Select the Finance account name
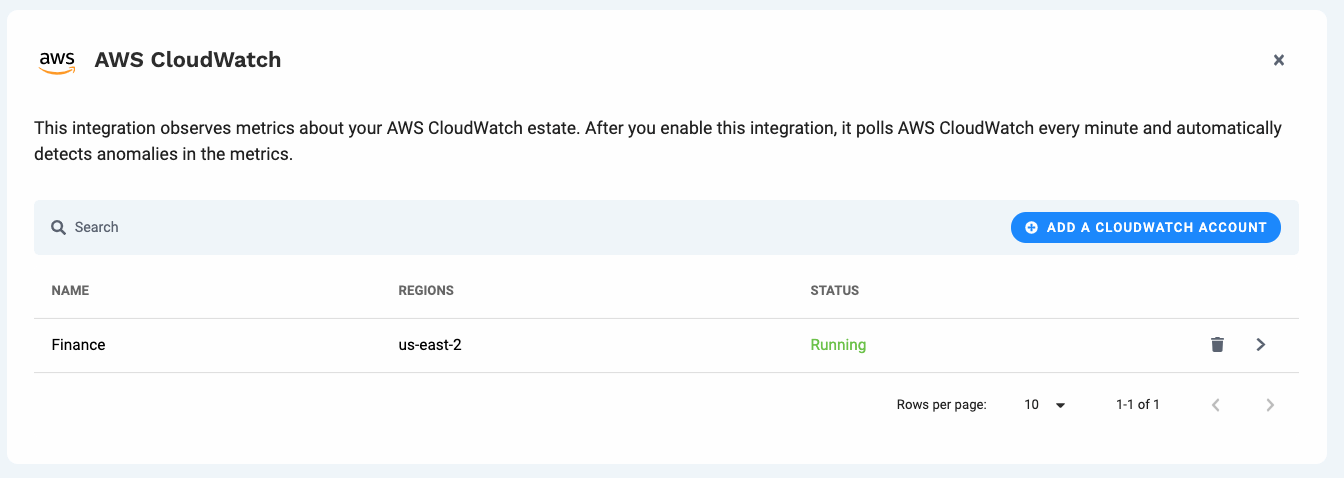Screen dimensions: 1344x478 pos(79,345)
